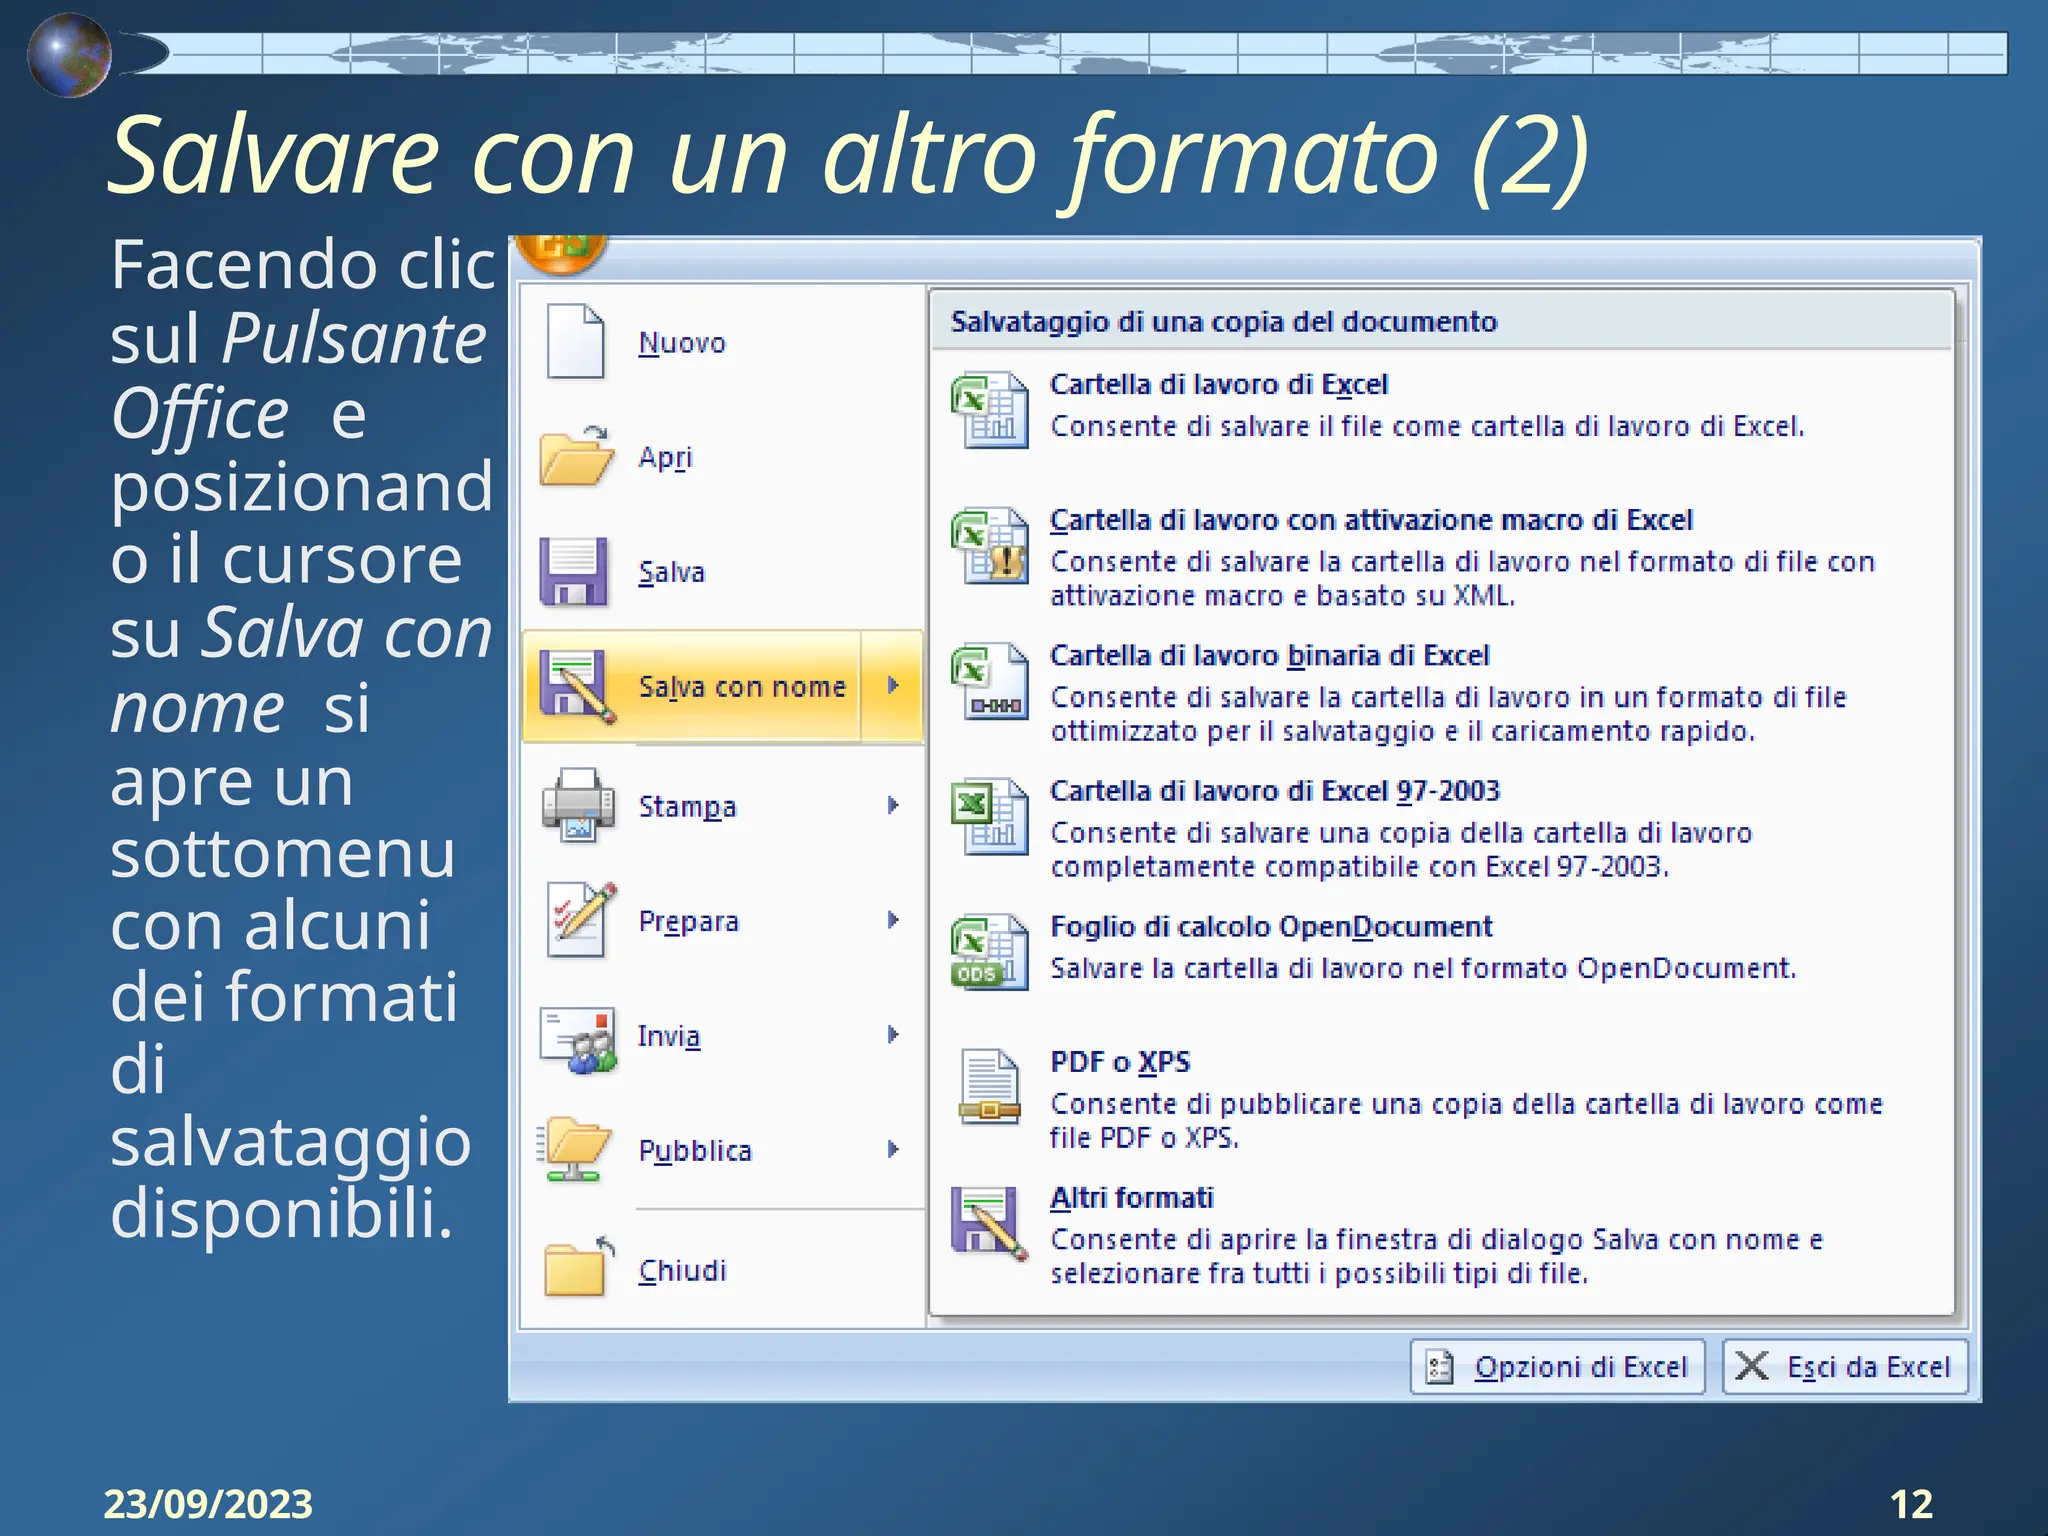Select the Salva menu entry
This screenshot has height=1536, width=2048.
pyautogui.click(x=722, y=572)
